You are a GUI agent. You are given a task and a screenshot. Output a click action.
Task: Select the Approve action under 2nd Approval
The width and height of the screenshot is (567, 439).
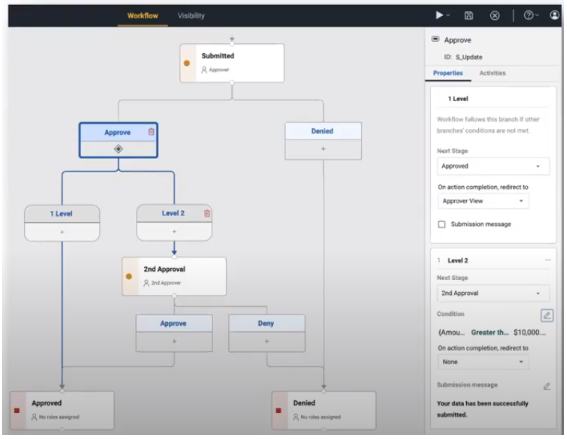[174, 333]
